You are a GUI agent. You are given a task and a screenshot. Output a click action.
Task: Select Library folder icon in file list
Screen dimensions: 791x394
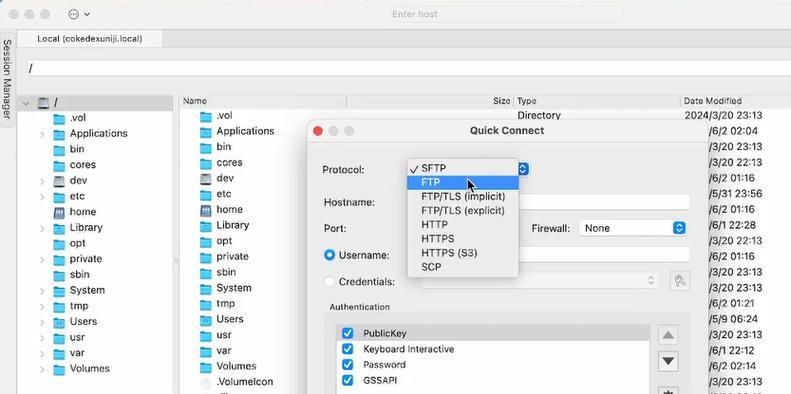coord(205,226)
